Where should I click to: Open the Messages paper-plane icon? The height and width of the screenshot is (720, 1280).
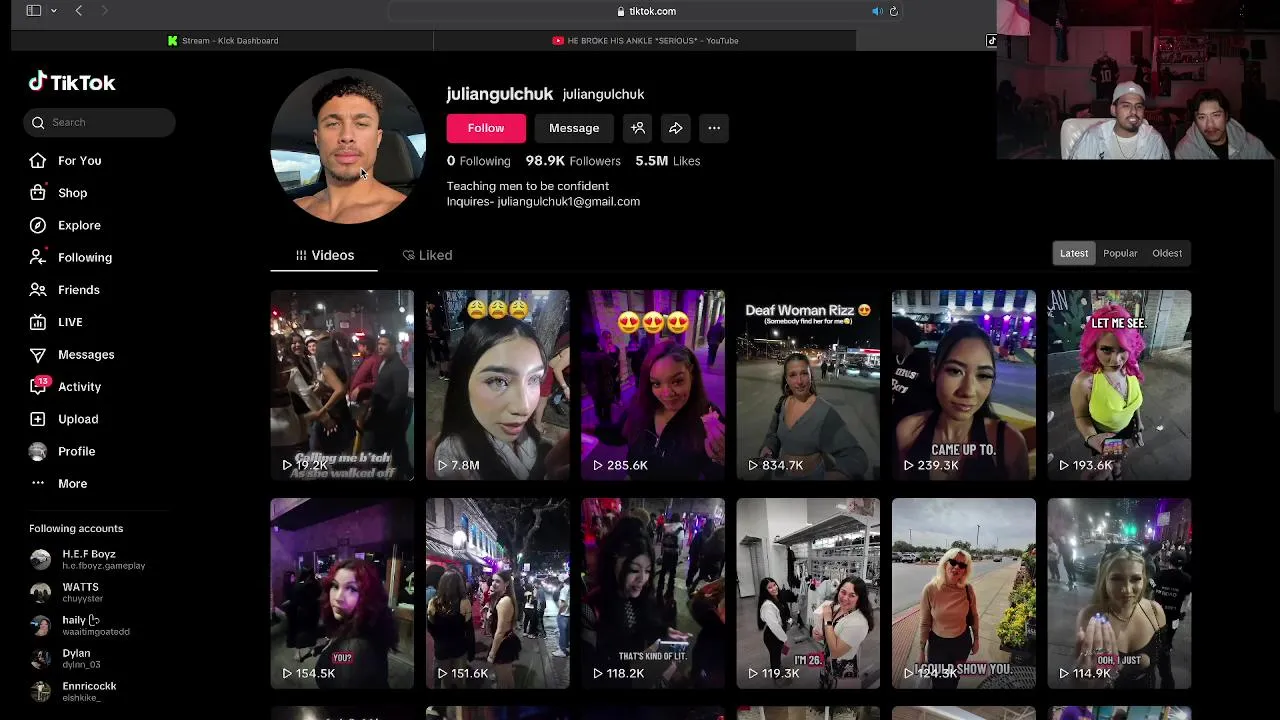click(x=38, y=354)
